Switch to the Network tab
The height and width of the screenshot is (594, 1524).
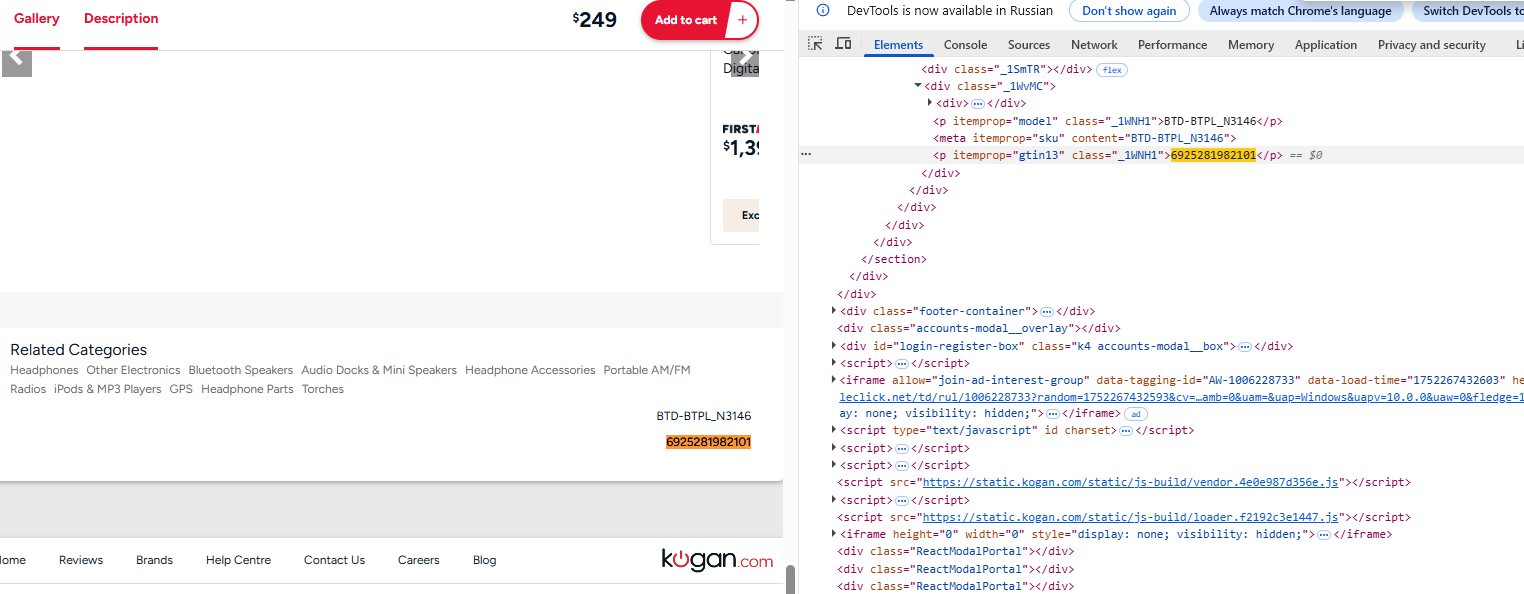tap(1094, 45)
